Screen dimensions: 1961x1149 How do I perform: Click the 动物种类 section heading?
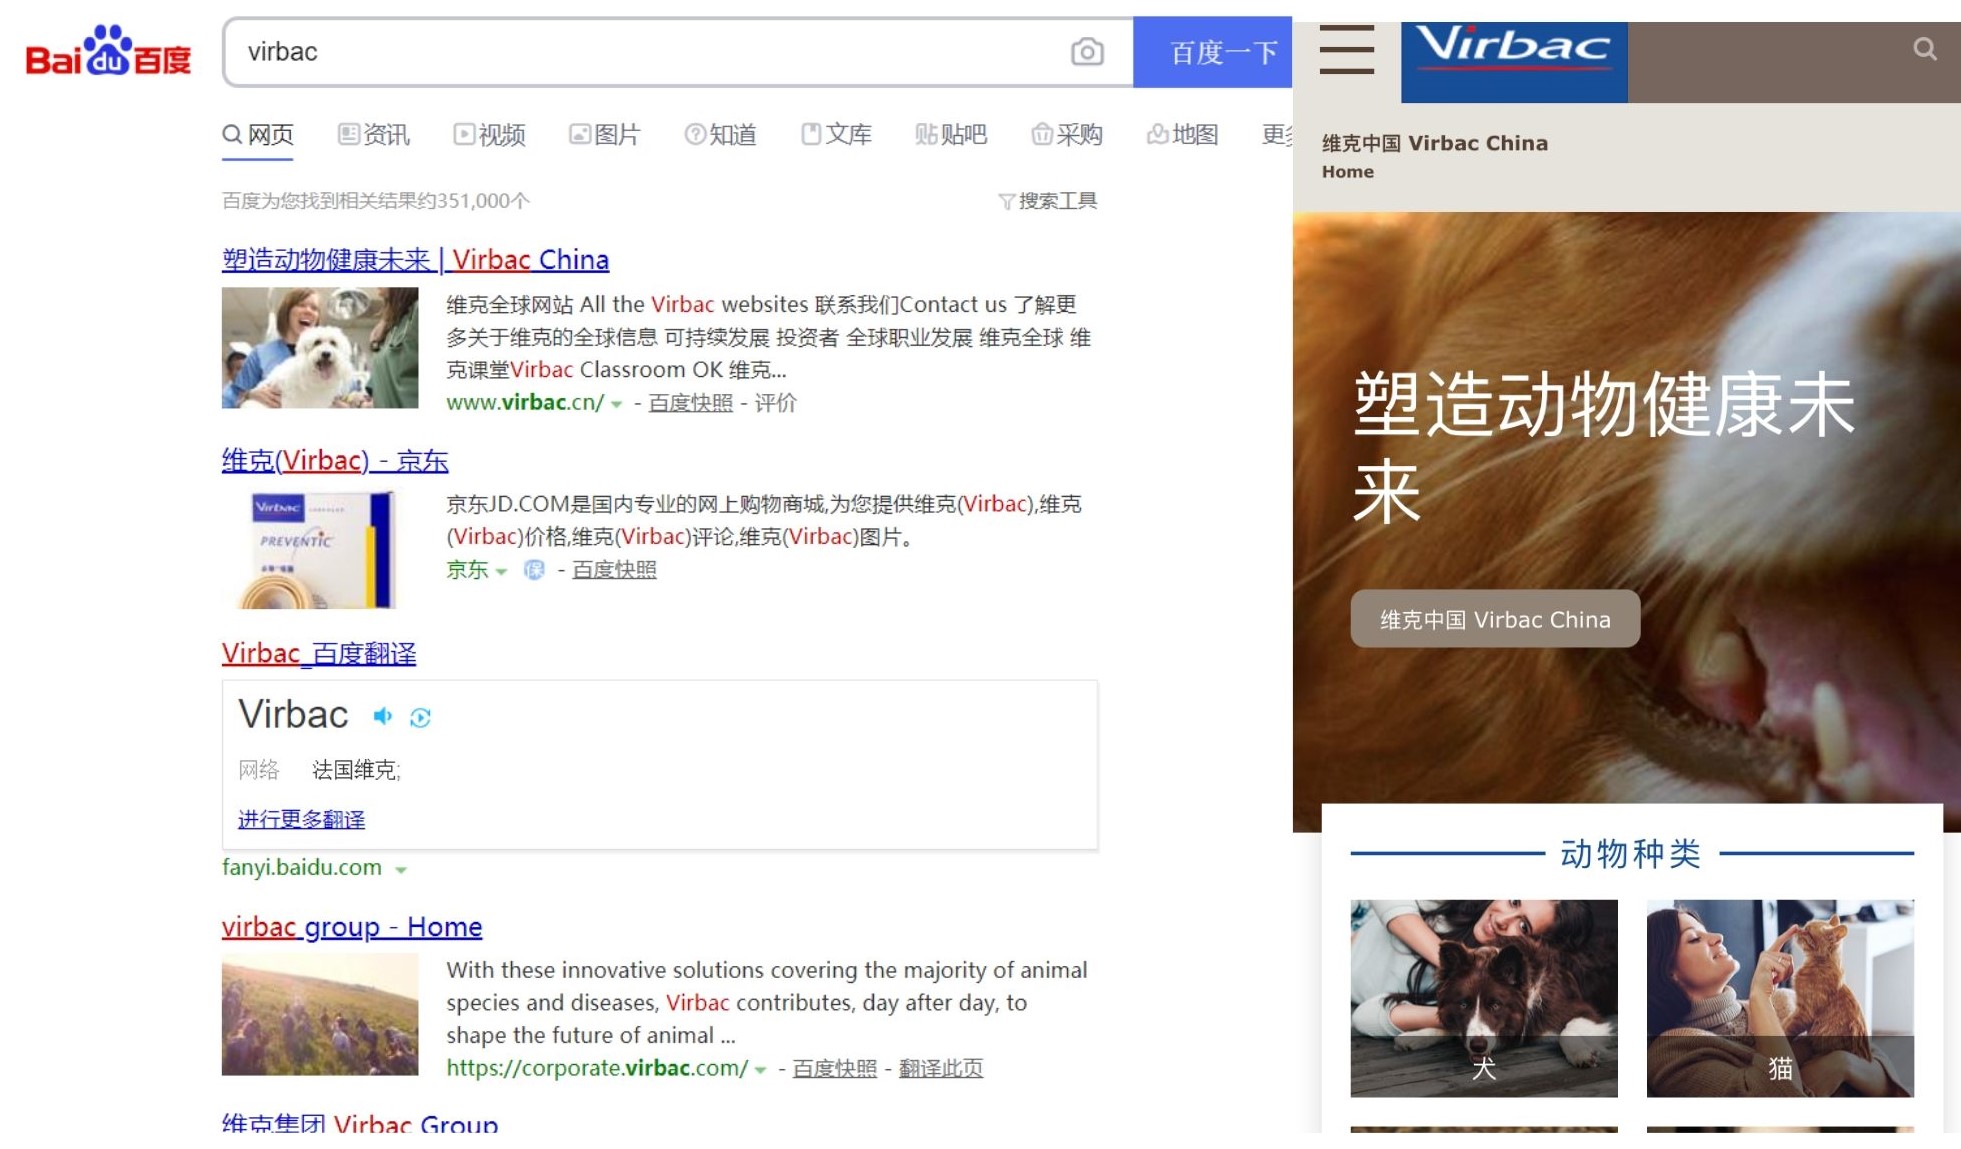click(1631, 854)
